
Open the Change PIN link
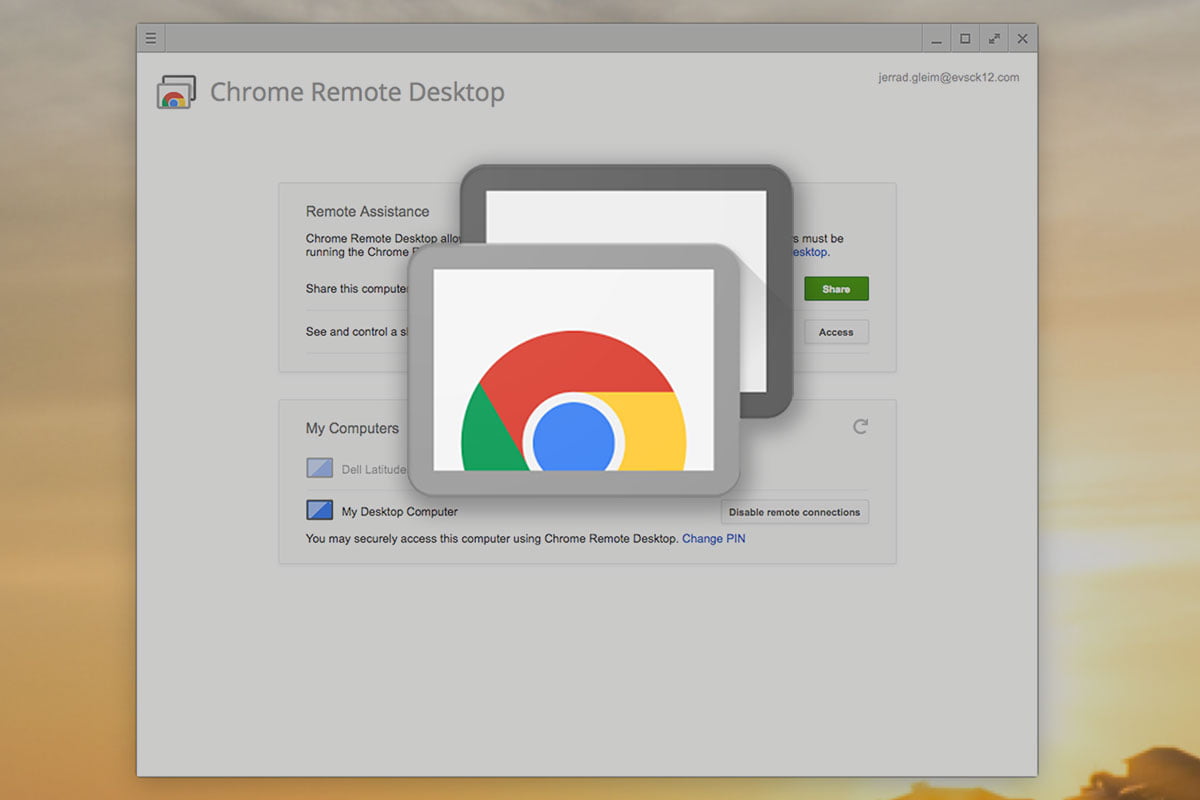tap(713, 539)
